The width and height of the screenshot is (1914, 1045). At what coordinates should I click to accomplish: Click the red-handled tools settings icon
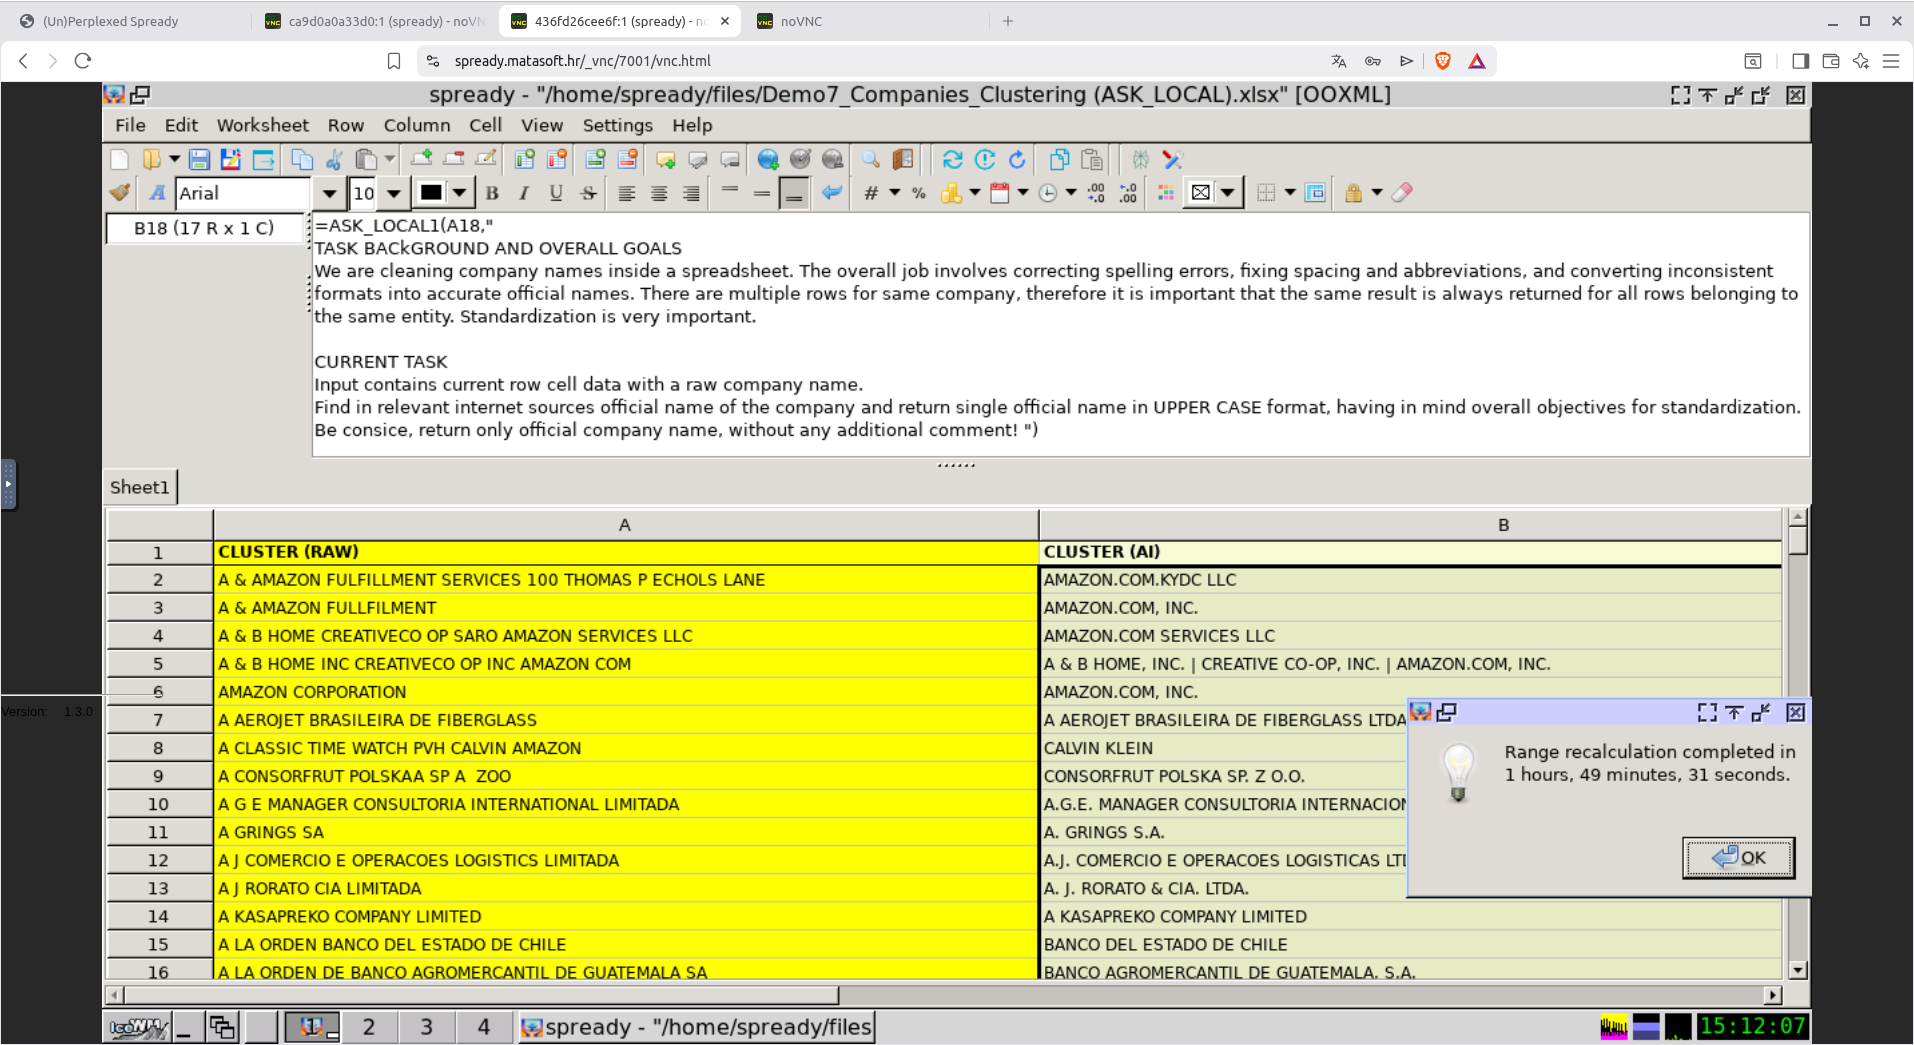point(1173,160)
